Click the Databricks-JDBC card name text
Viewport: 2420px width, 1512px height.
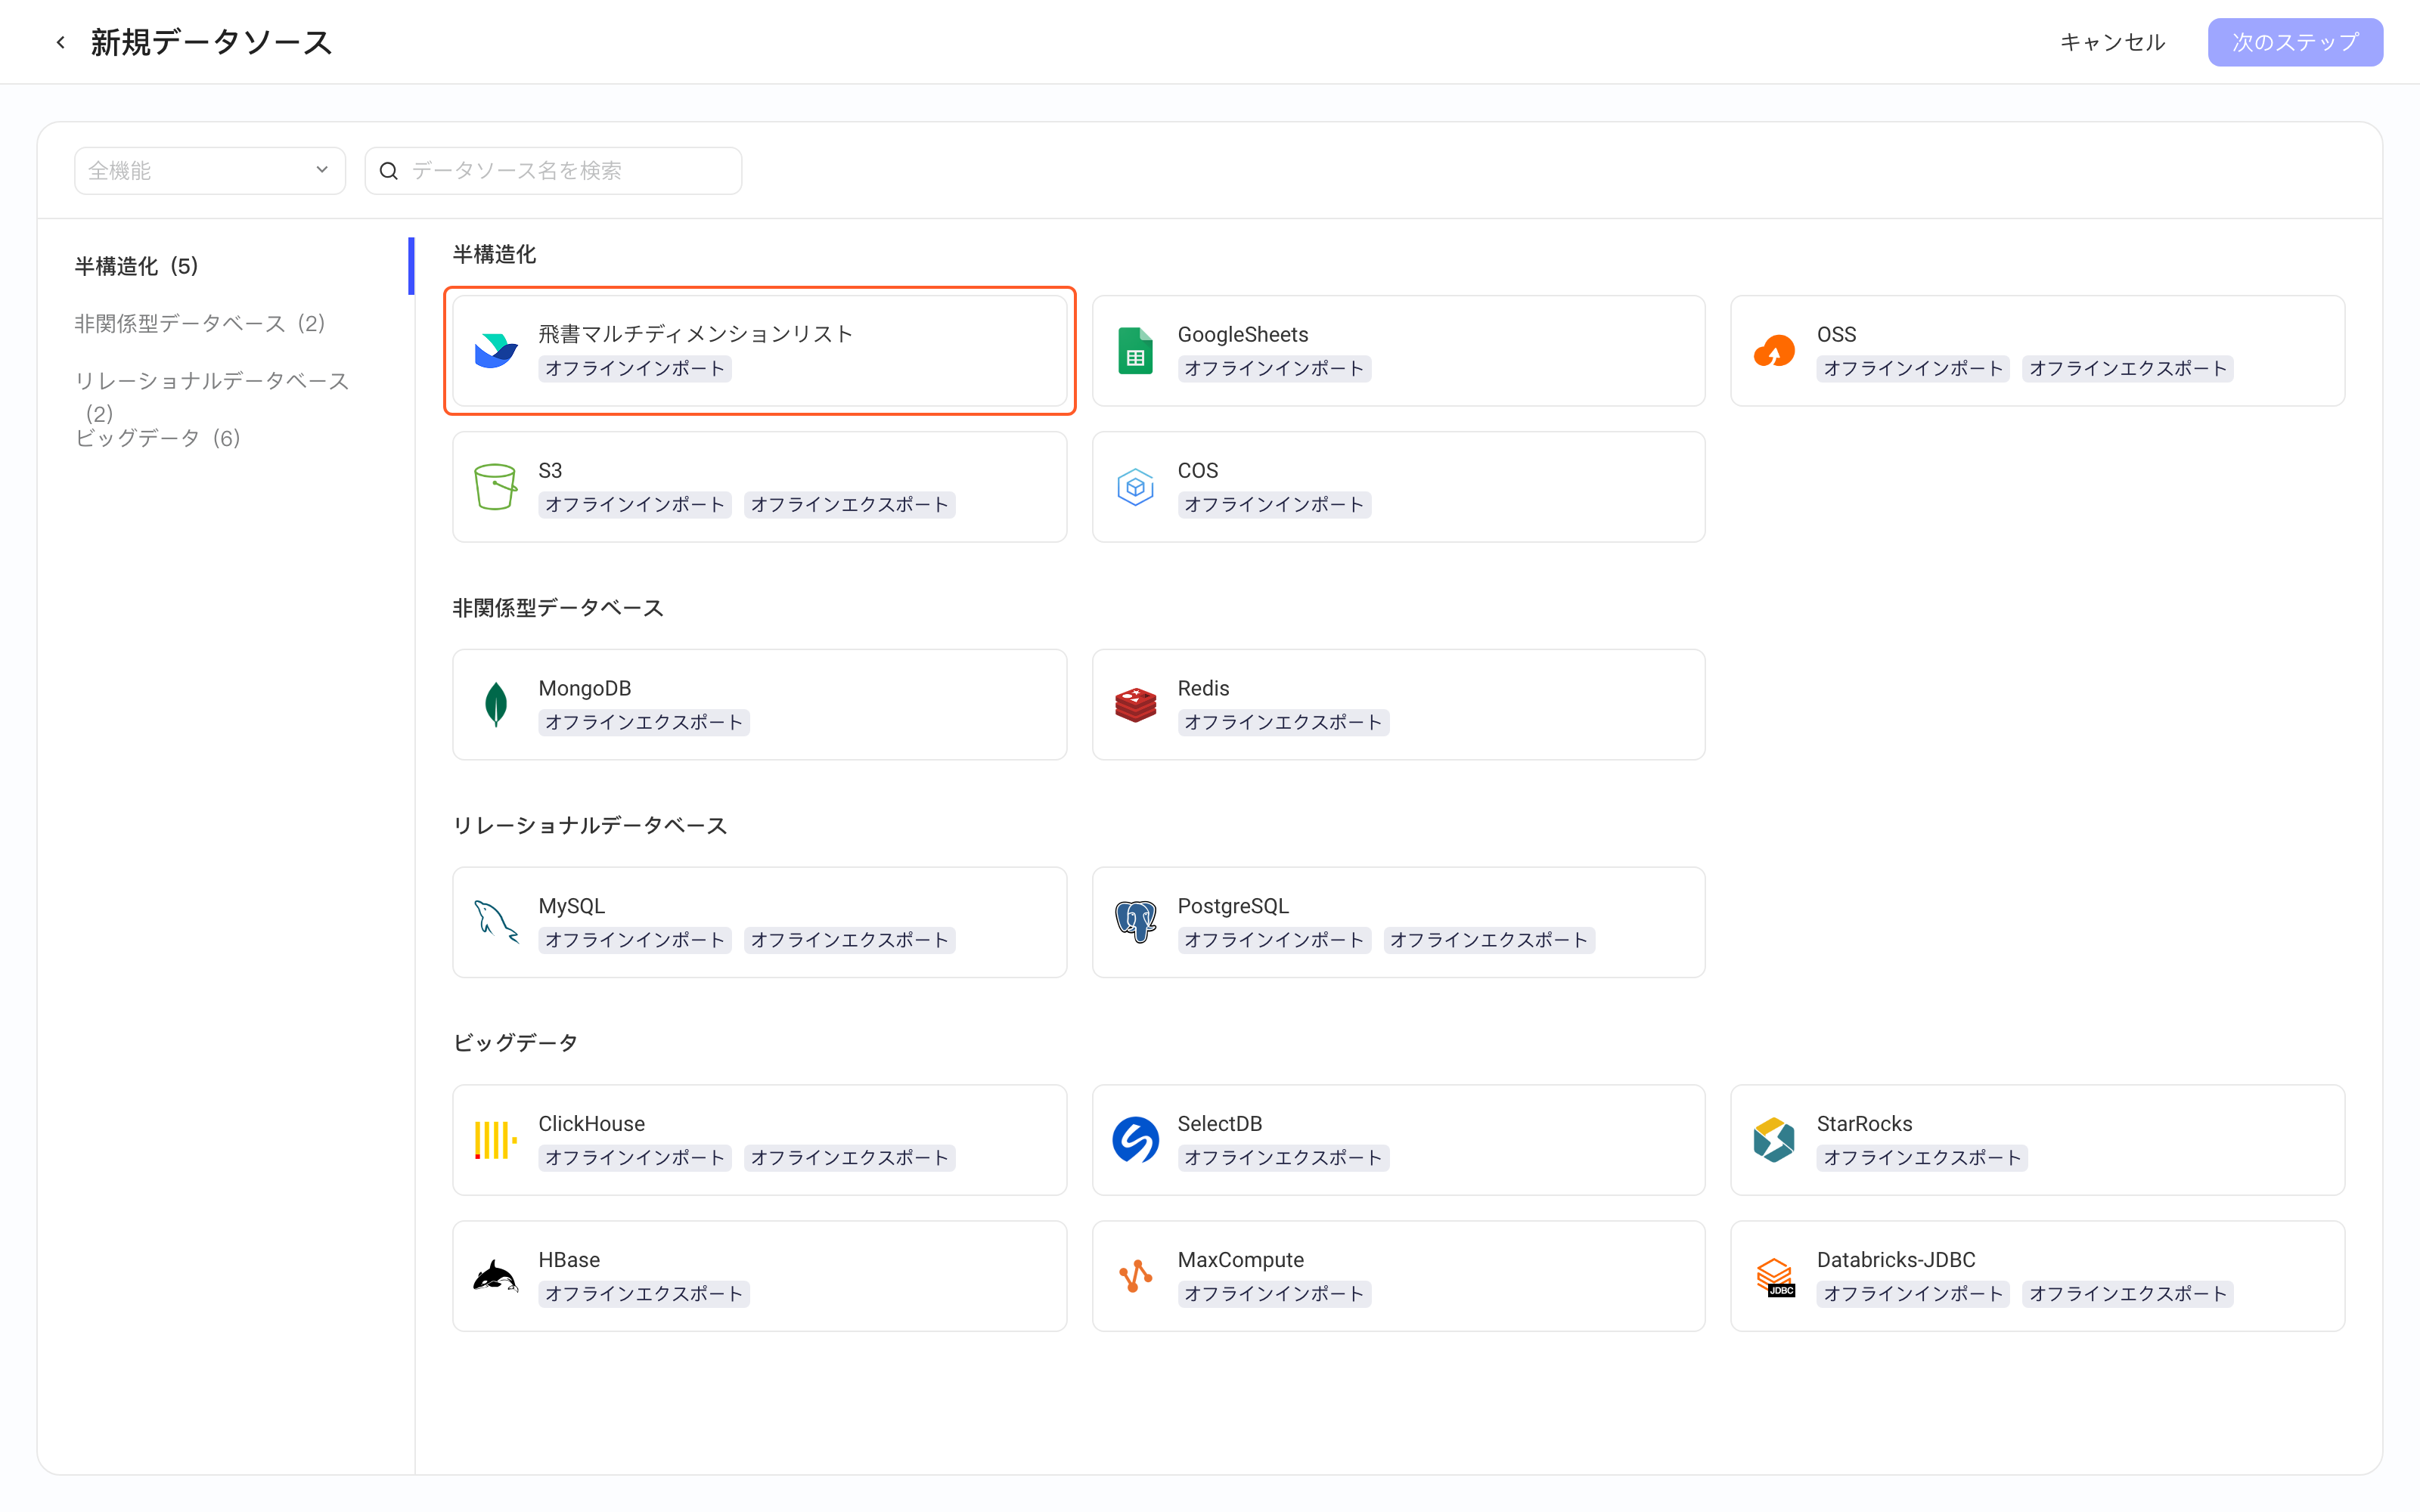coord(1895,1259)
